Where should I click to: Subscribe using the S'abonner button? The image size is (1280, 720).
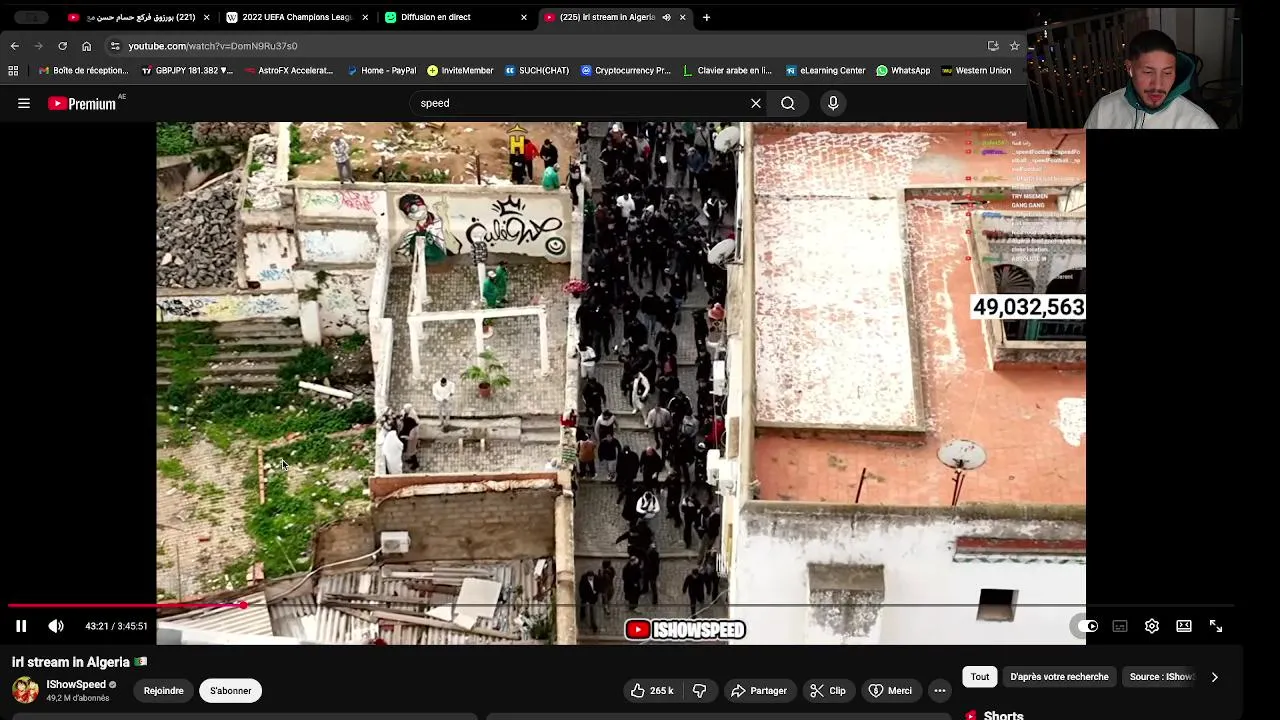231,691
